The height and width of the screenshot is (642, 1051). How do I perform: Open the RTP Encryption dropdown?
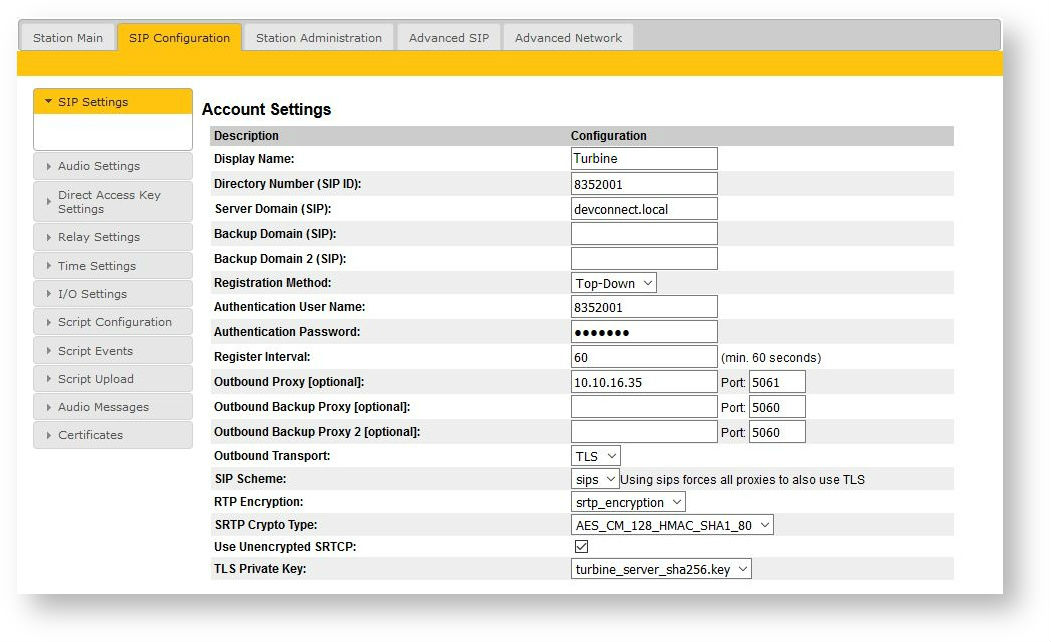(x=628, y=502)
